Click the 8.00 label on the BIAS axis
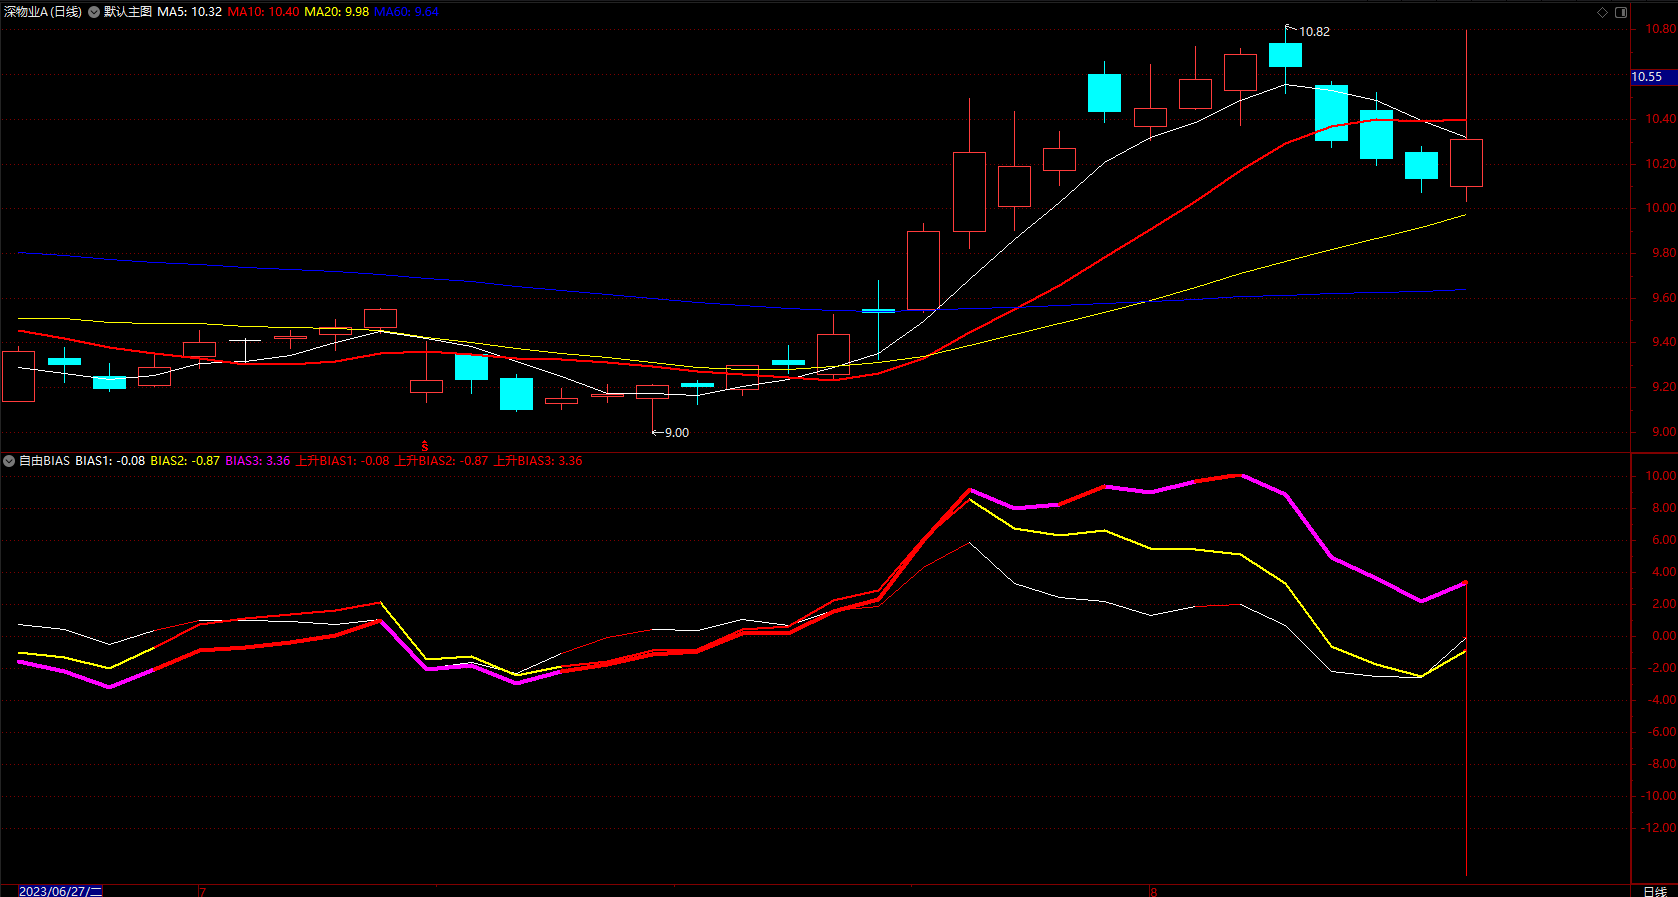The image size is (1678, 897). (1663, 508)
